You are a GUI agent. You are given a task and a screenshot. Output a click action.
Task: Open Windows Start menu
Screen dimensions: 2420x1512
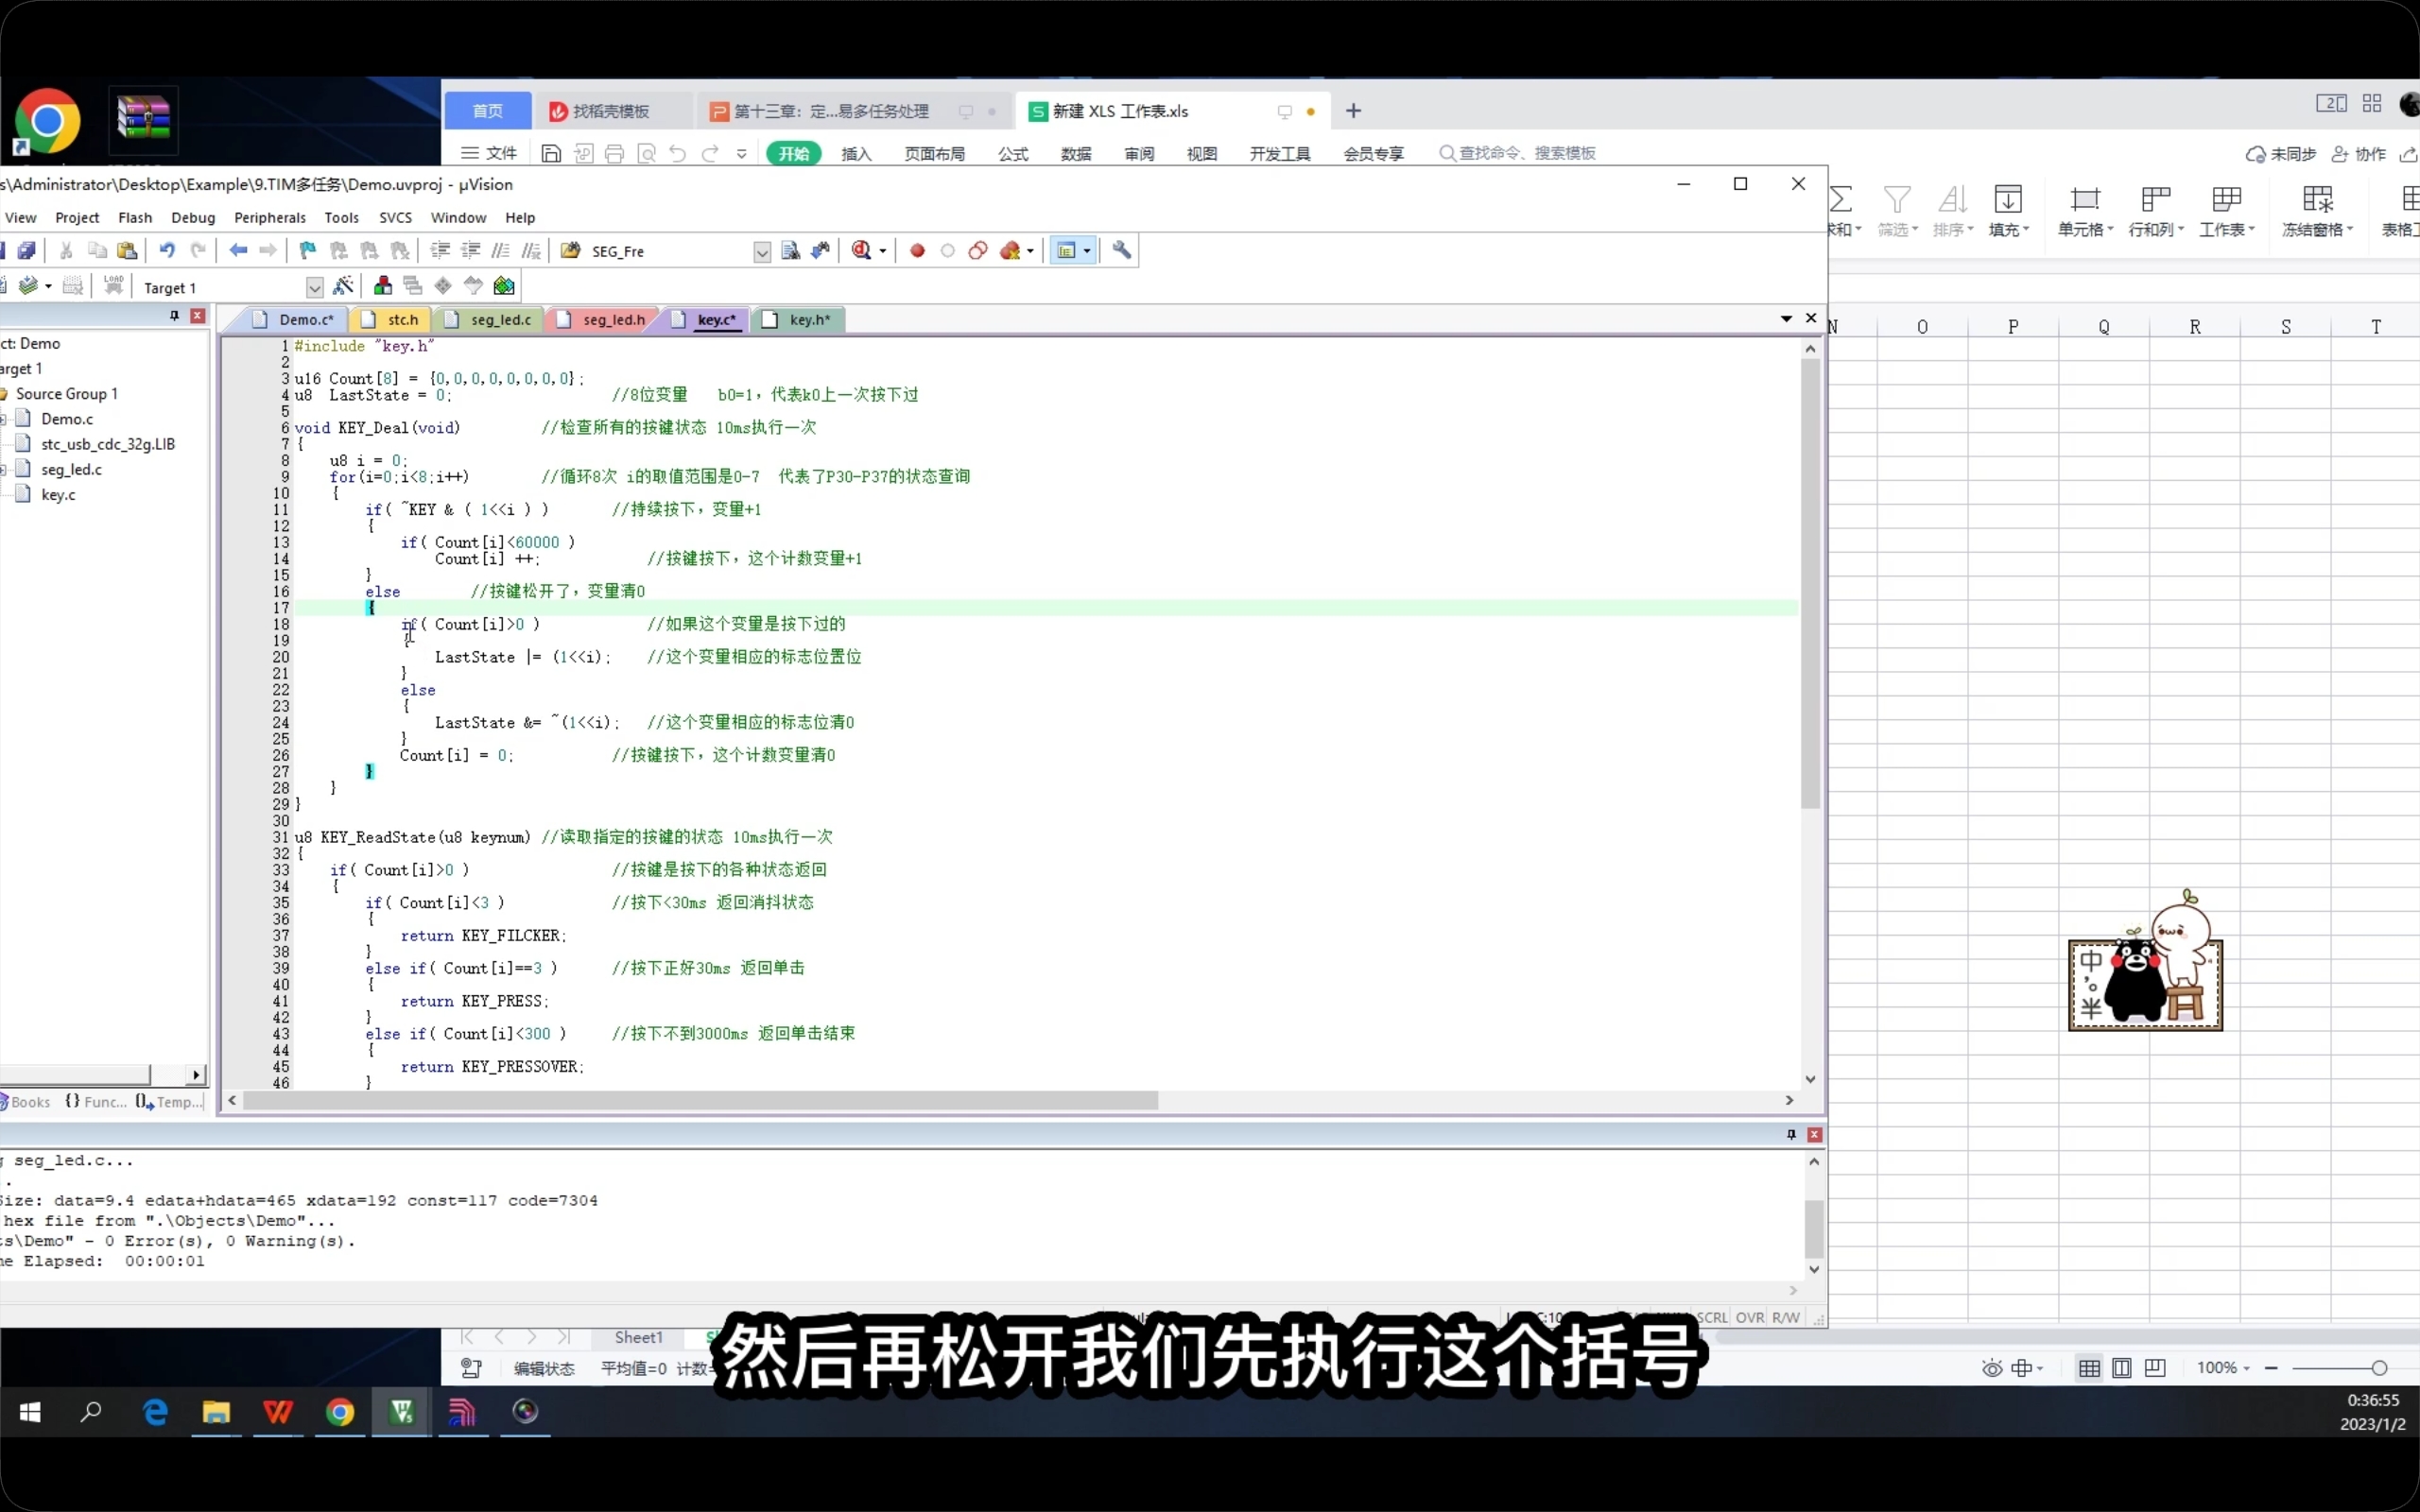[30, 1412]
